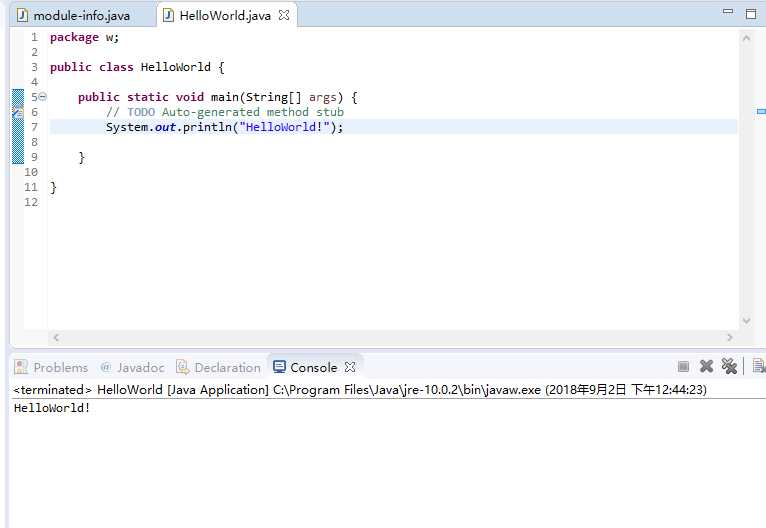The image size is (766, 528).
Task: Open the Javadoc view tab
Action: [x=132, y=367]
